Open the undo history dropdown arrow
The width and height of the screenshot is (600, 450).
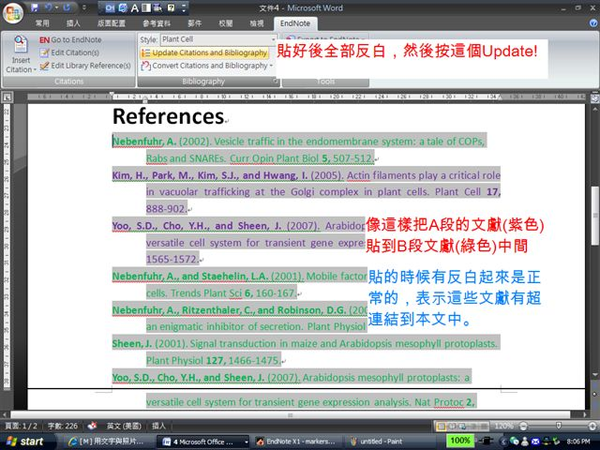pos(56,7)
